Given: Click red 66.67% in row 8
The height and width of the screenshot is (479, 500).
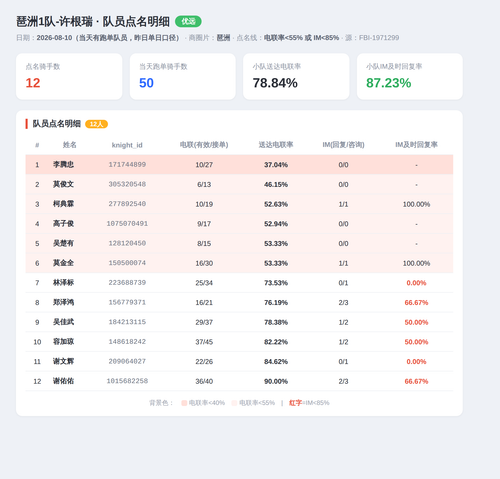Looking at the screenshot, I should (416, 302).
